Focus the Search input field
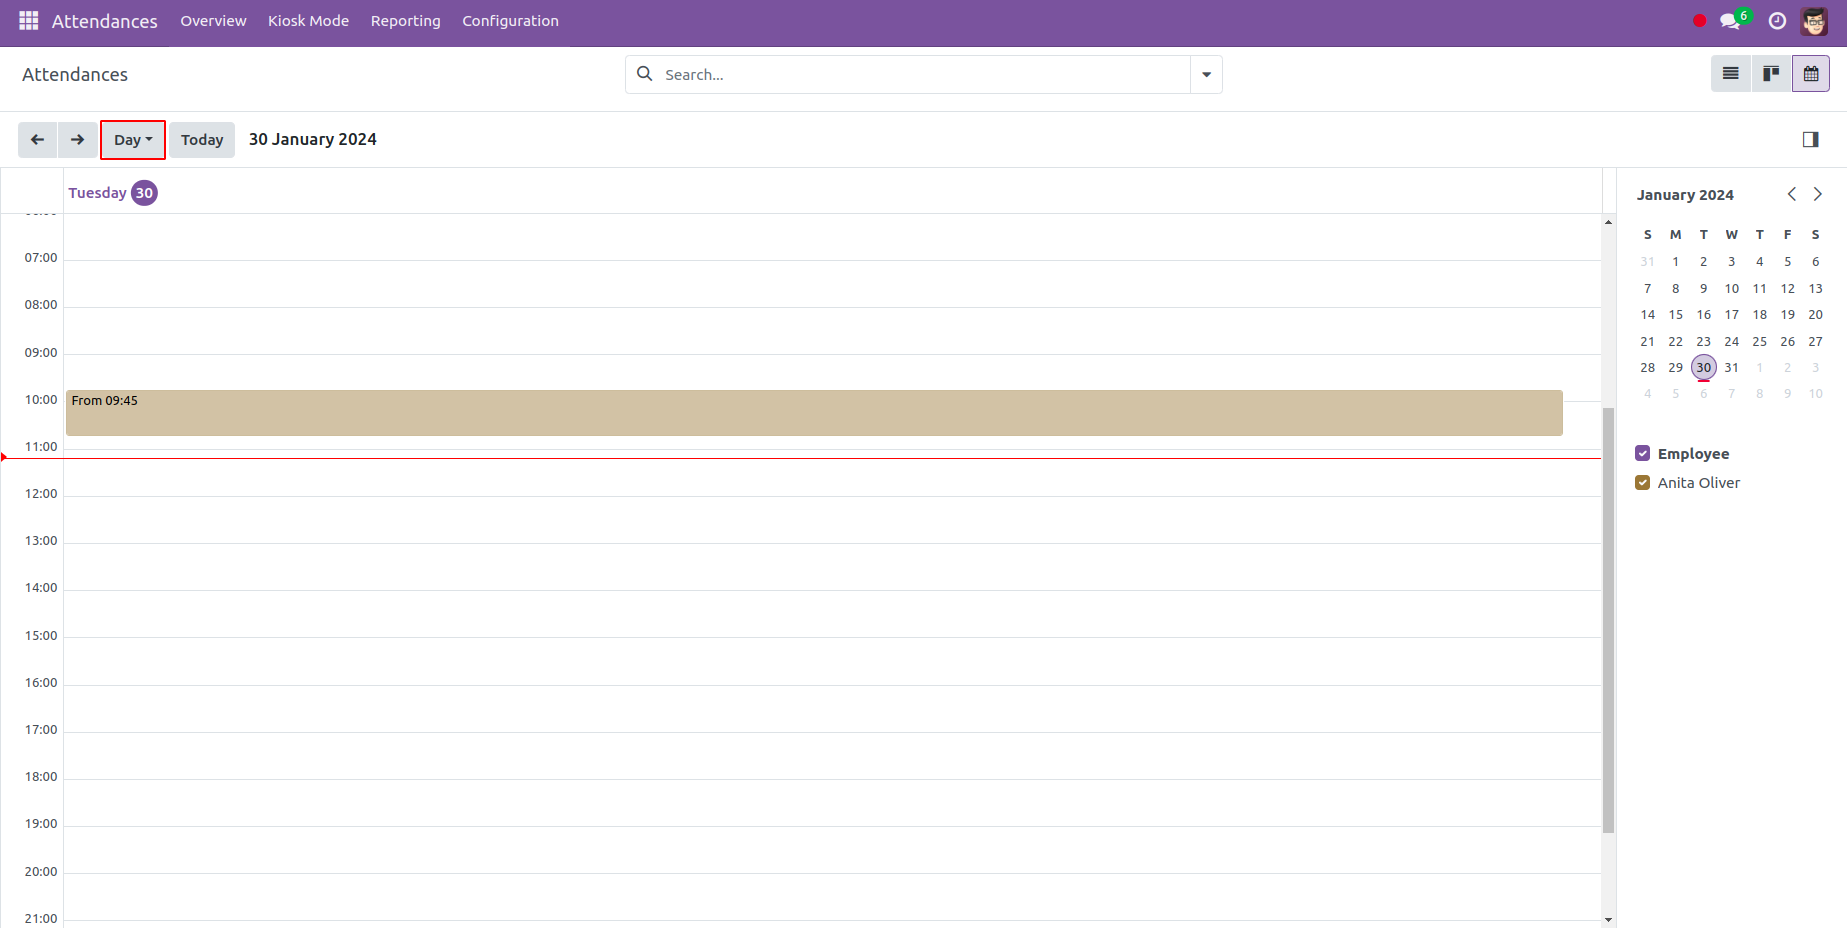 923,75
